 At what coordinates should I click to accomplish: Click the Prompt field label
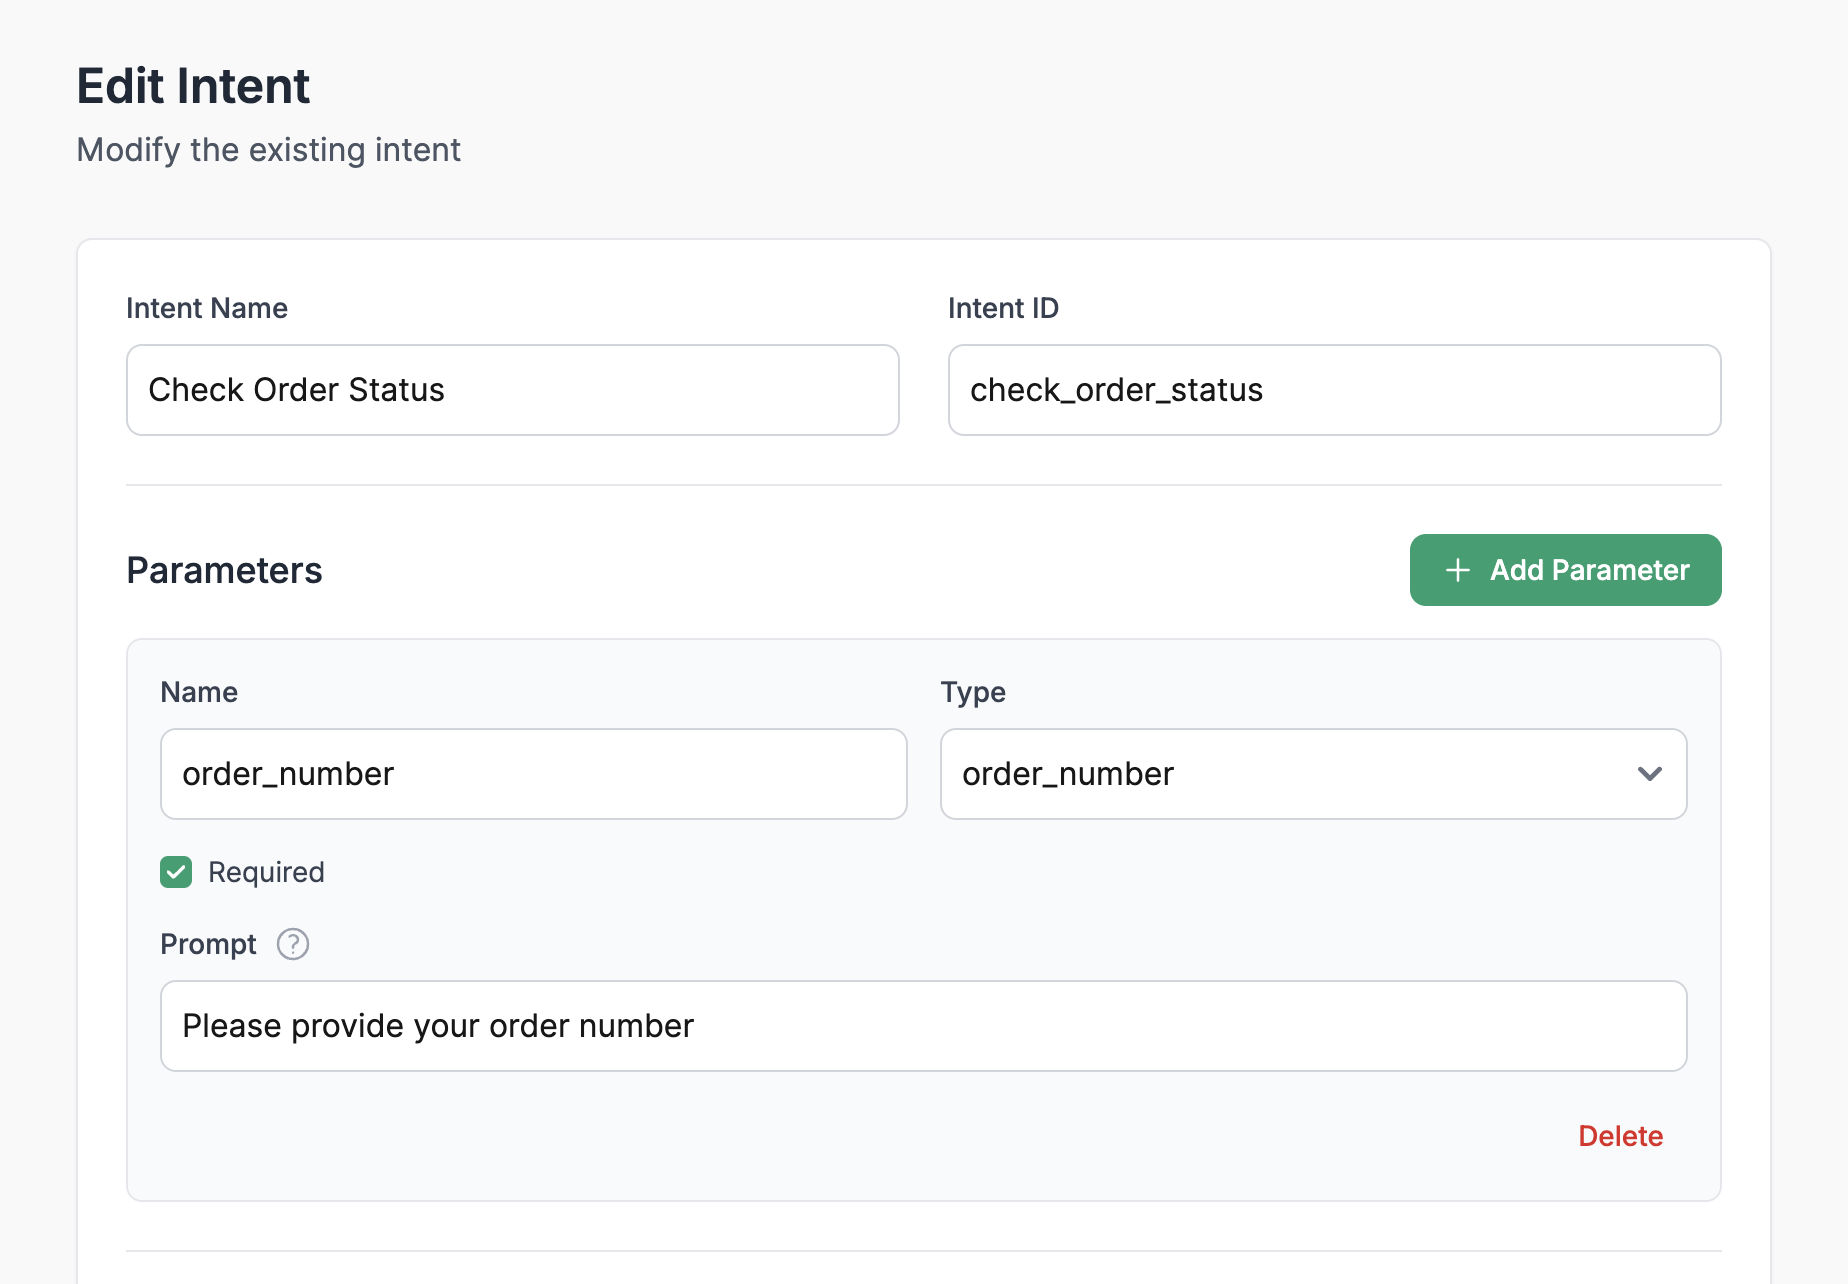(208, 944)
